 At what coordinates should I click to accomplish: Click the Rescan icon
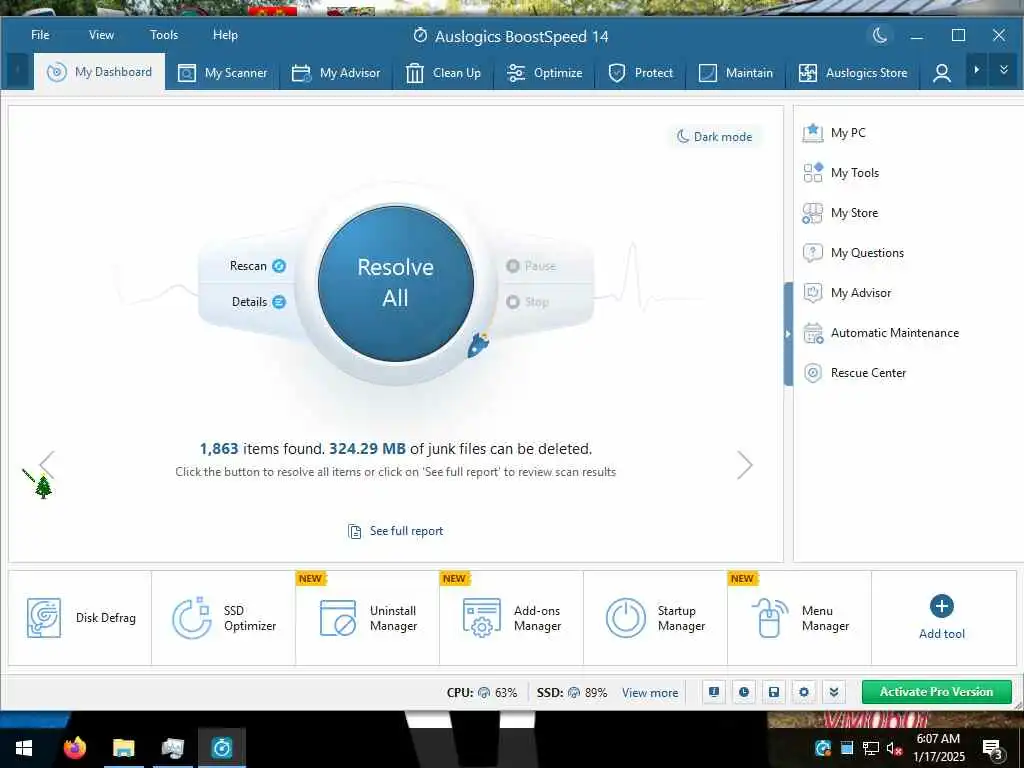click(x=279, y=266)
